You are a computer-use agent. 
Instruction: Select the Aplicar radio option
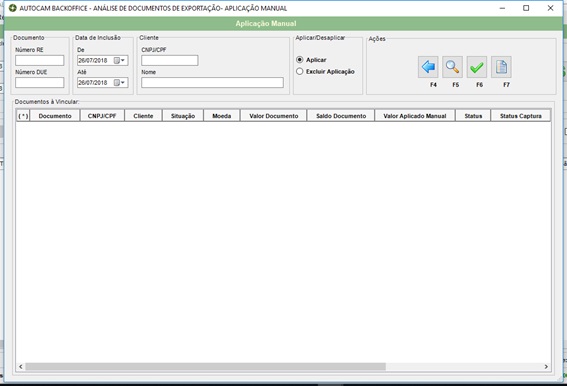point(299,60)
